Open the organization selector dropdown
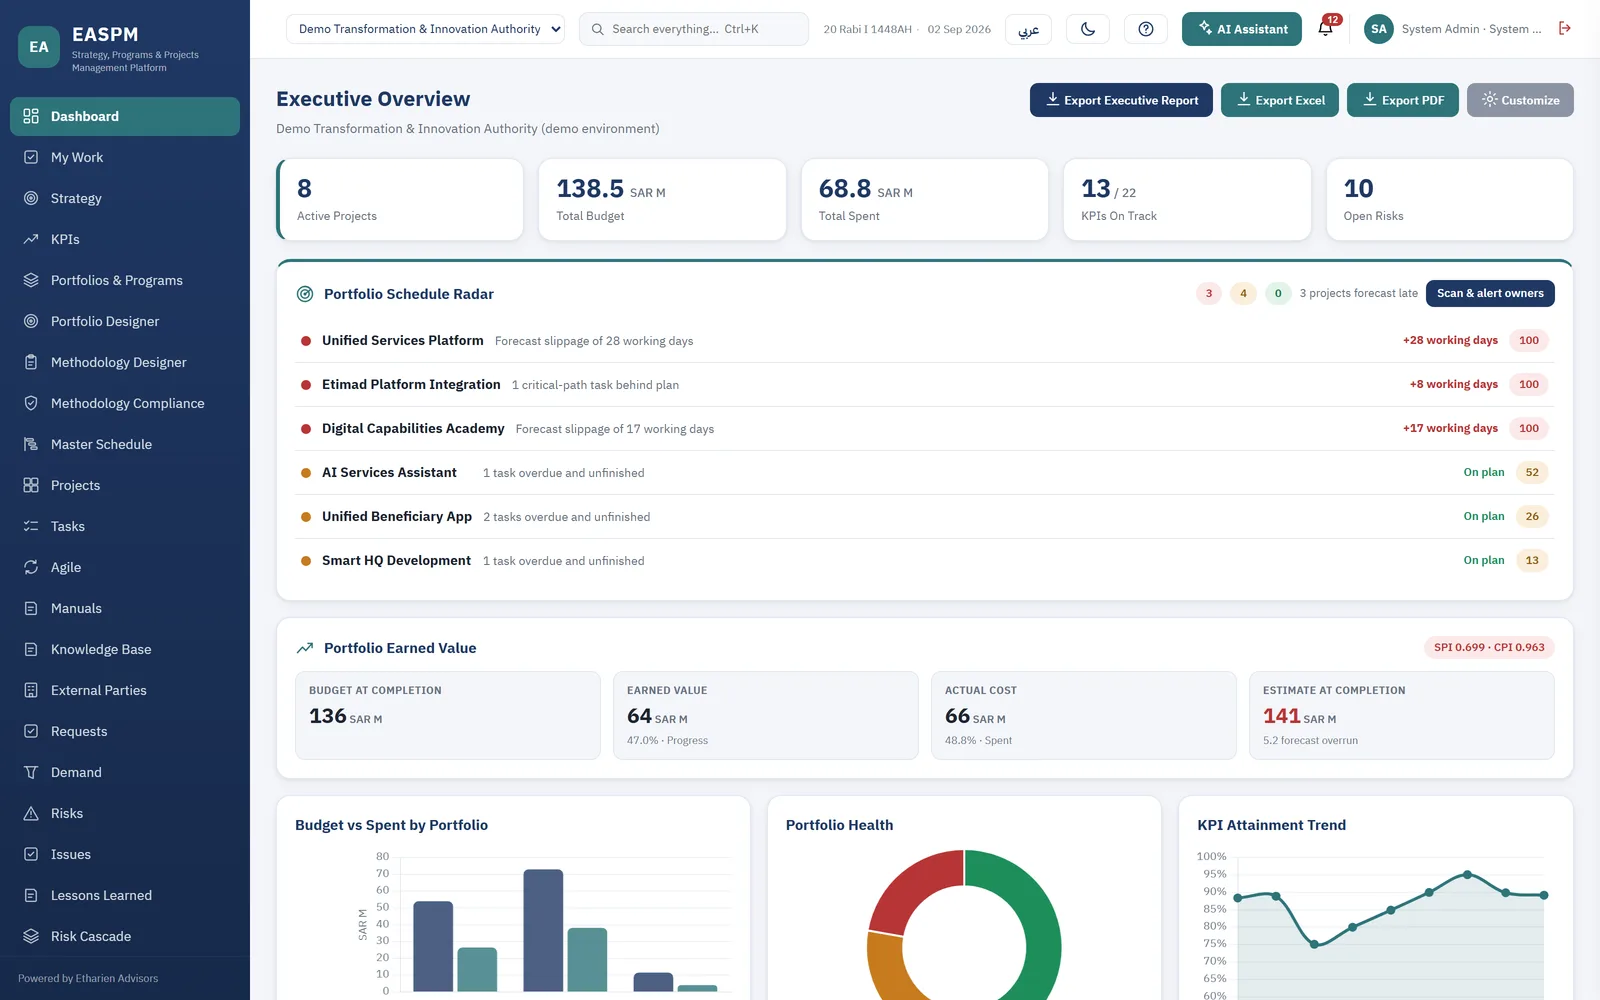 425,29
